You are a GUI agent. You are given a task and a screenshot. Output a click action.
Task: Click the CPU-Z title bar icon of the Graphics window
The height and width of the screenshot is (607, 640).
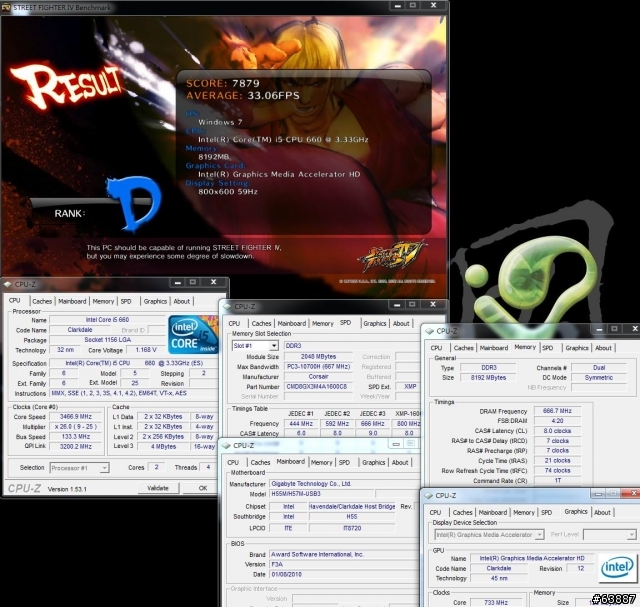(x=428, y=495)
